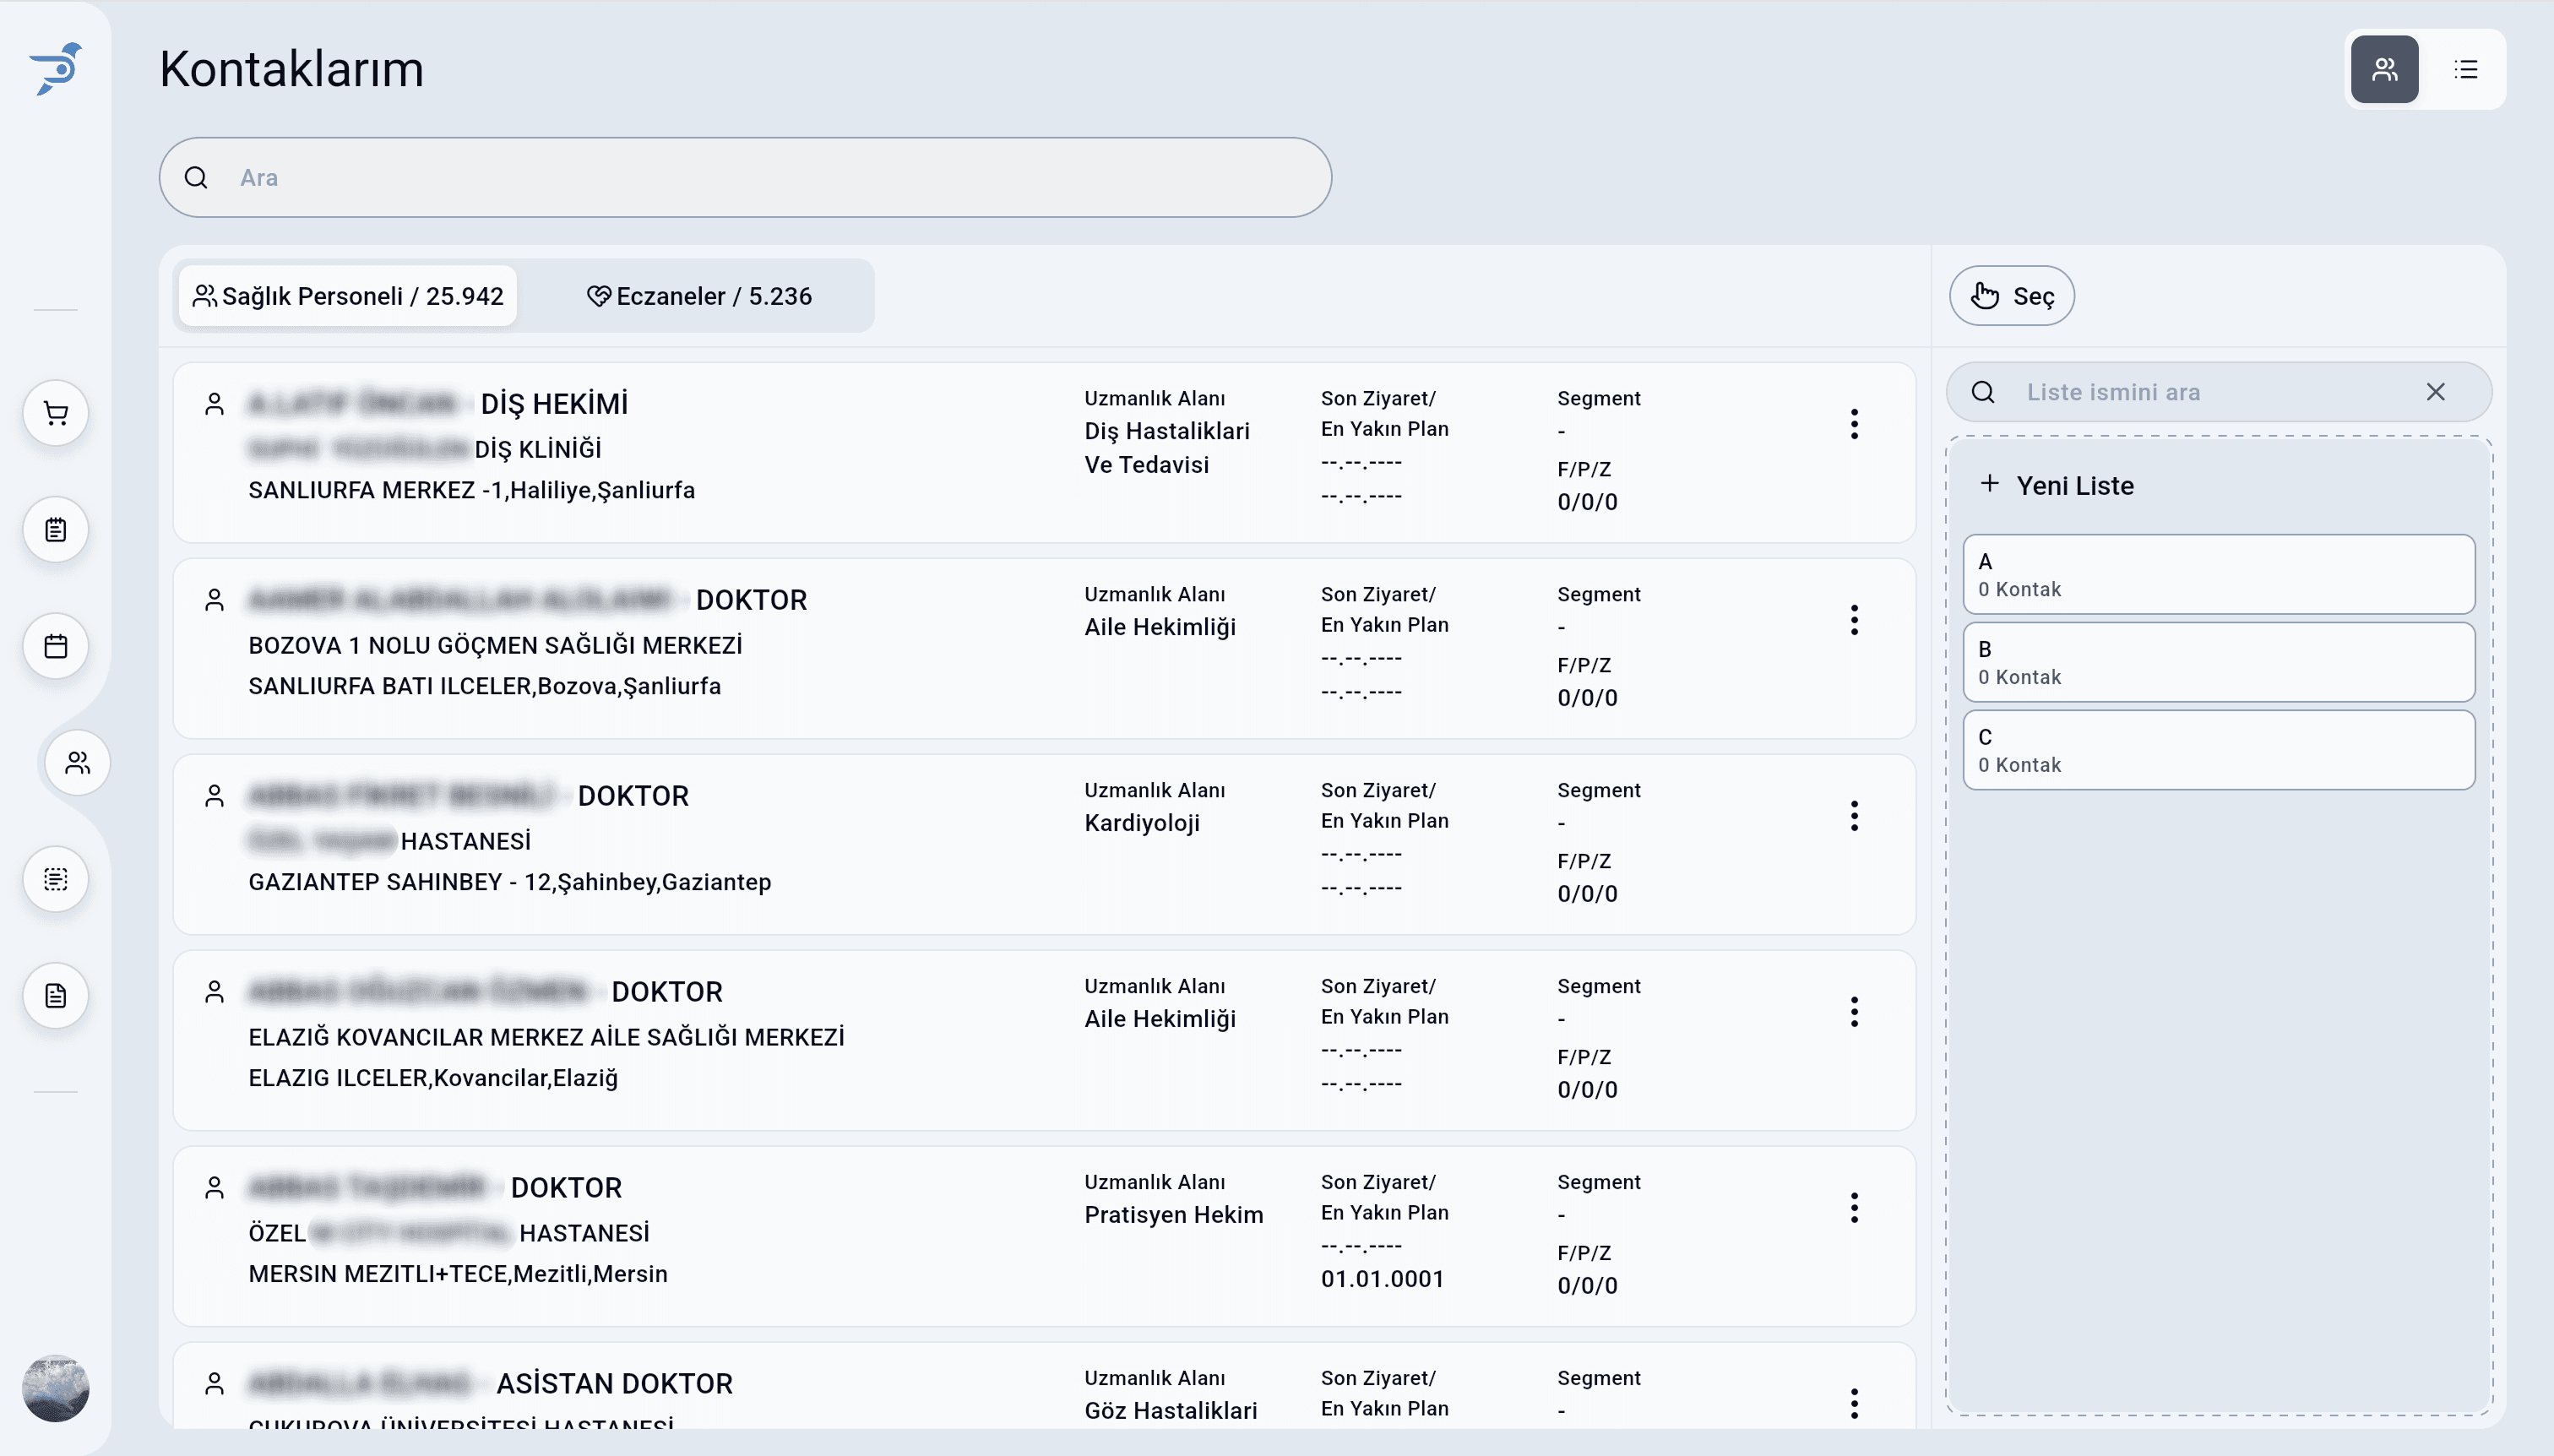Image resolution: width=2554 pixels, height=1456 pixels.
Task: Click the user avatar photo
Action: [56, 1388]
